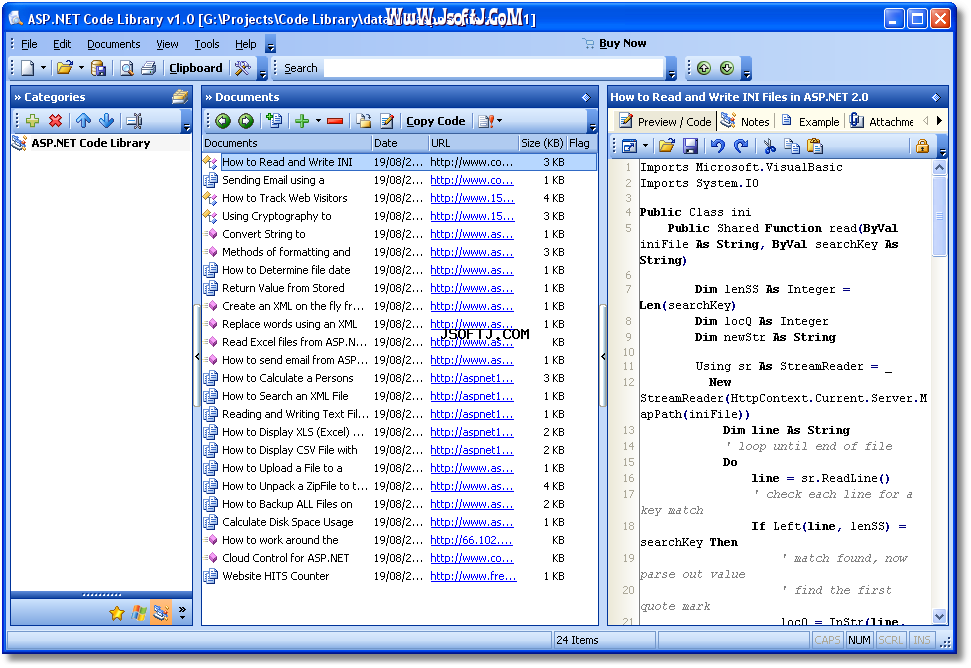Click the green search up arrow icon
The width and height of the screenshot is (971, 668).
[703, 68]
